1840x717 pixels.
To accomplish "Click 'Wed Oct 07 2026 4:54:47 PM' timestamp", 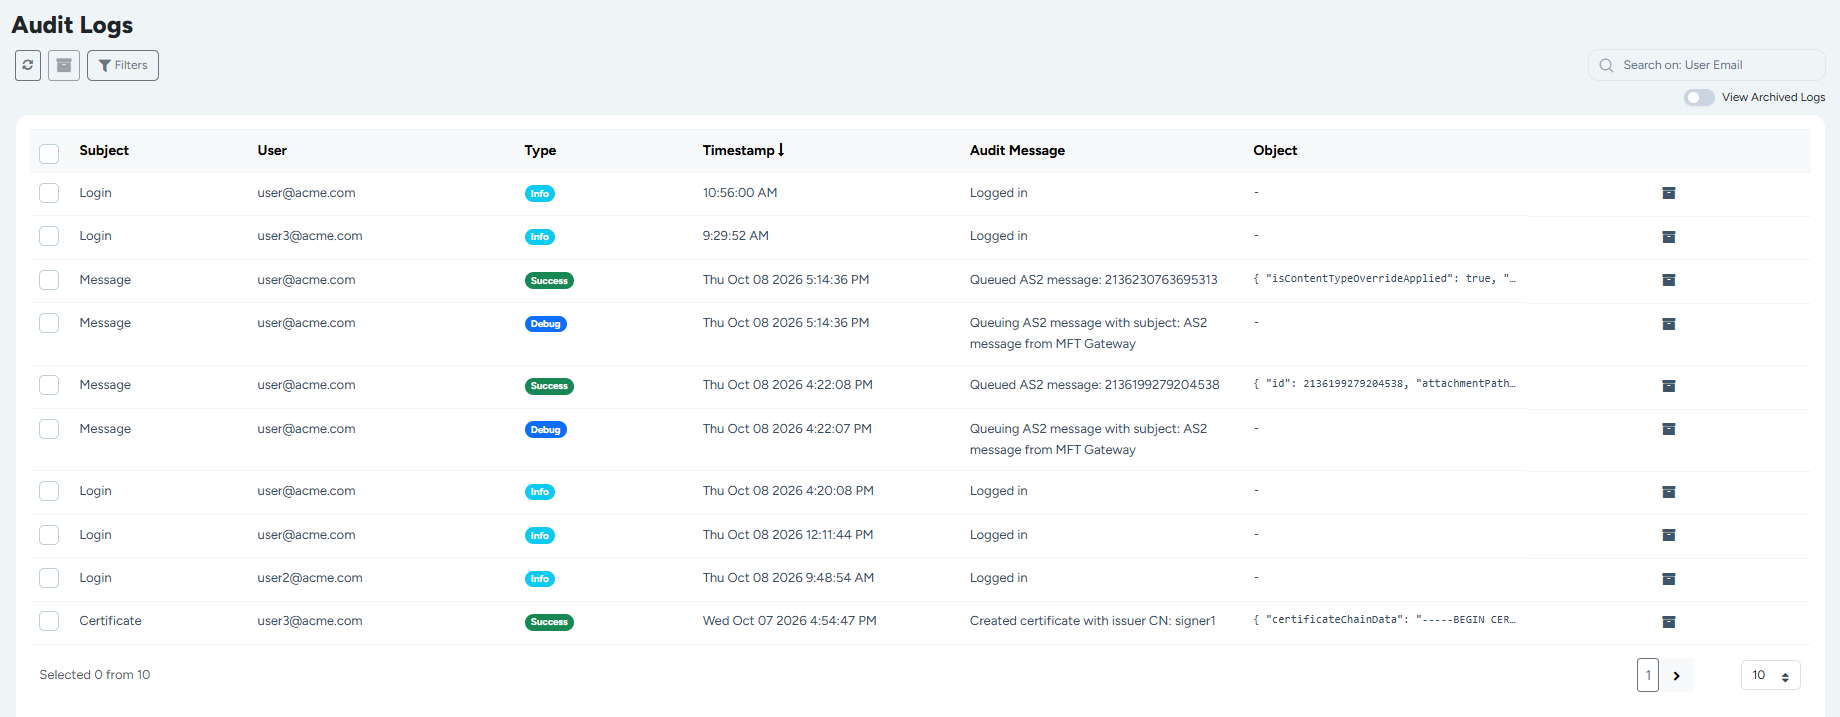I will pyautogui.click(x=789, y=621).
